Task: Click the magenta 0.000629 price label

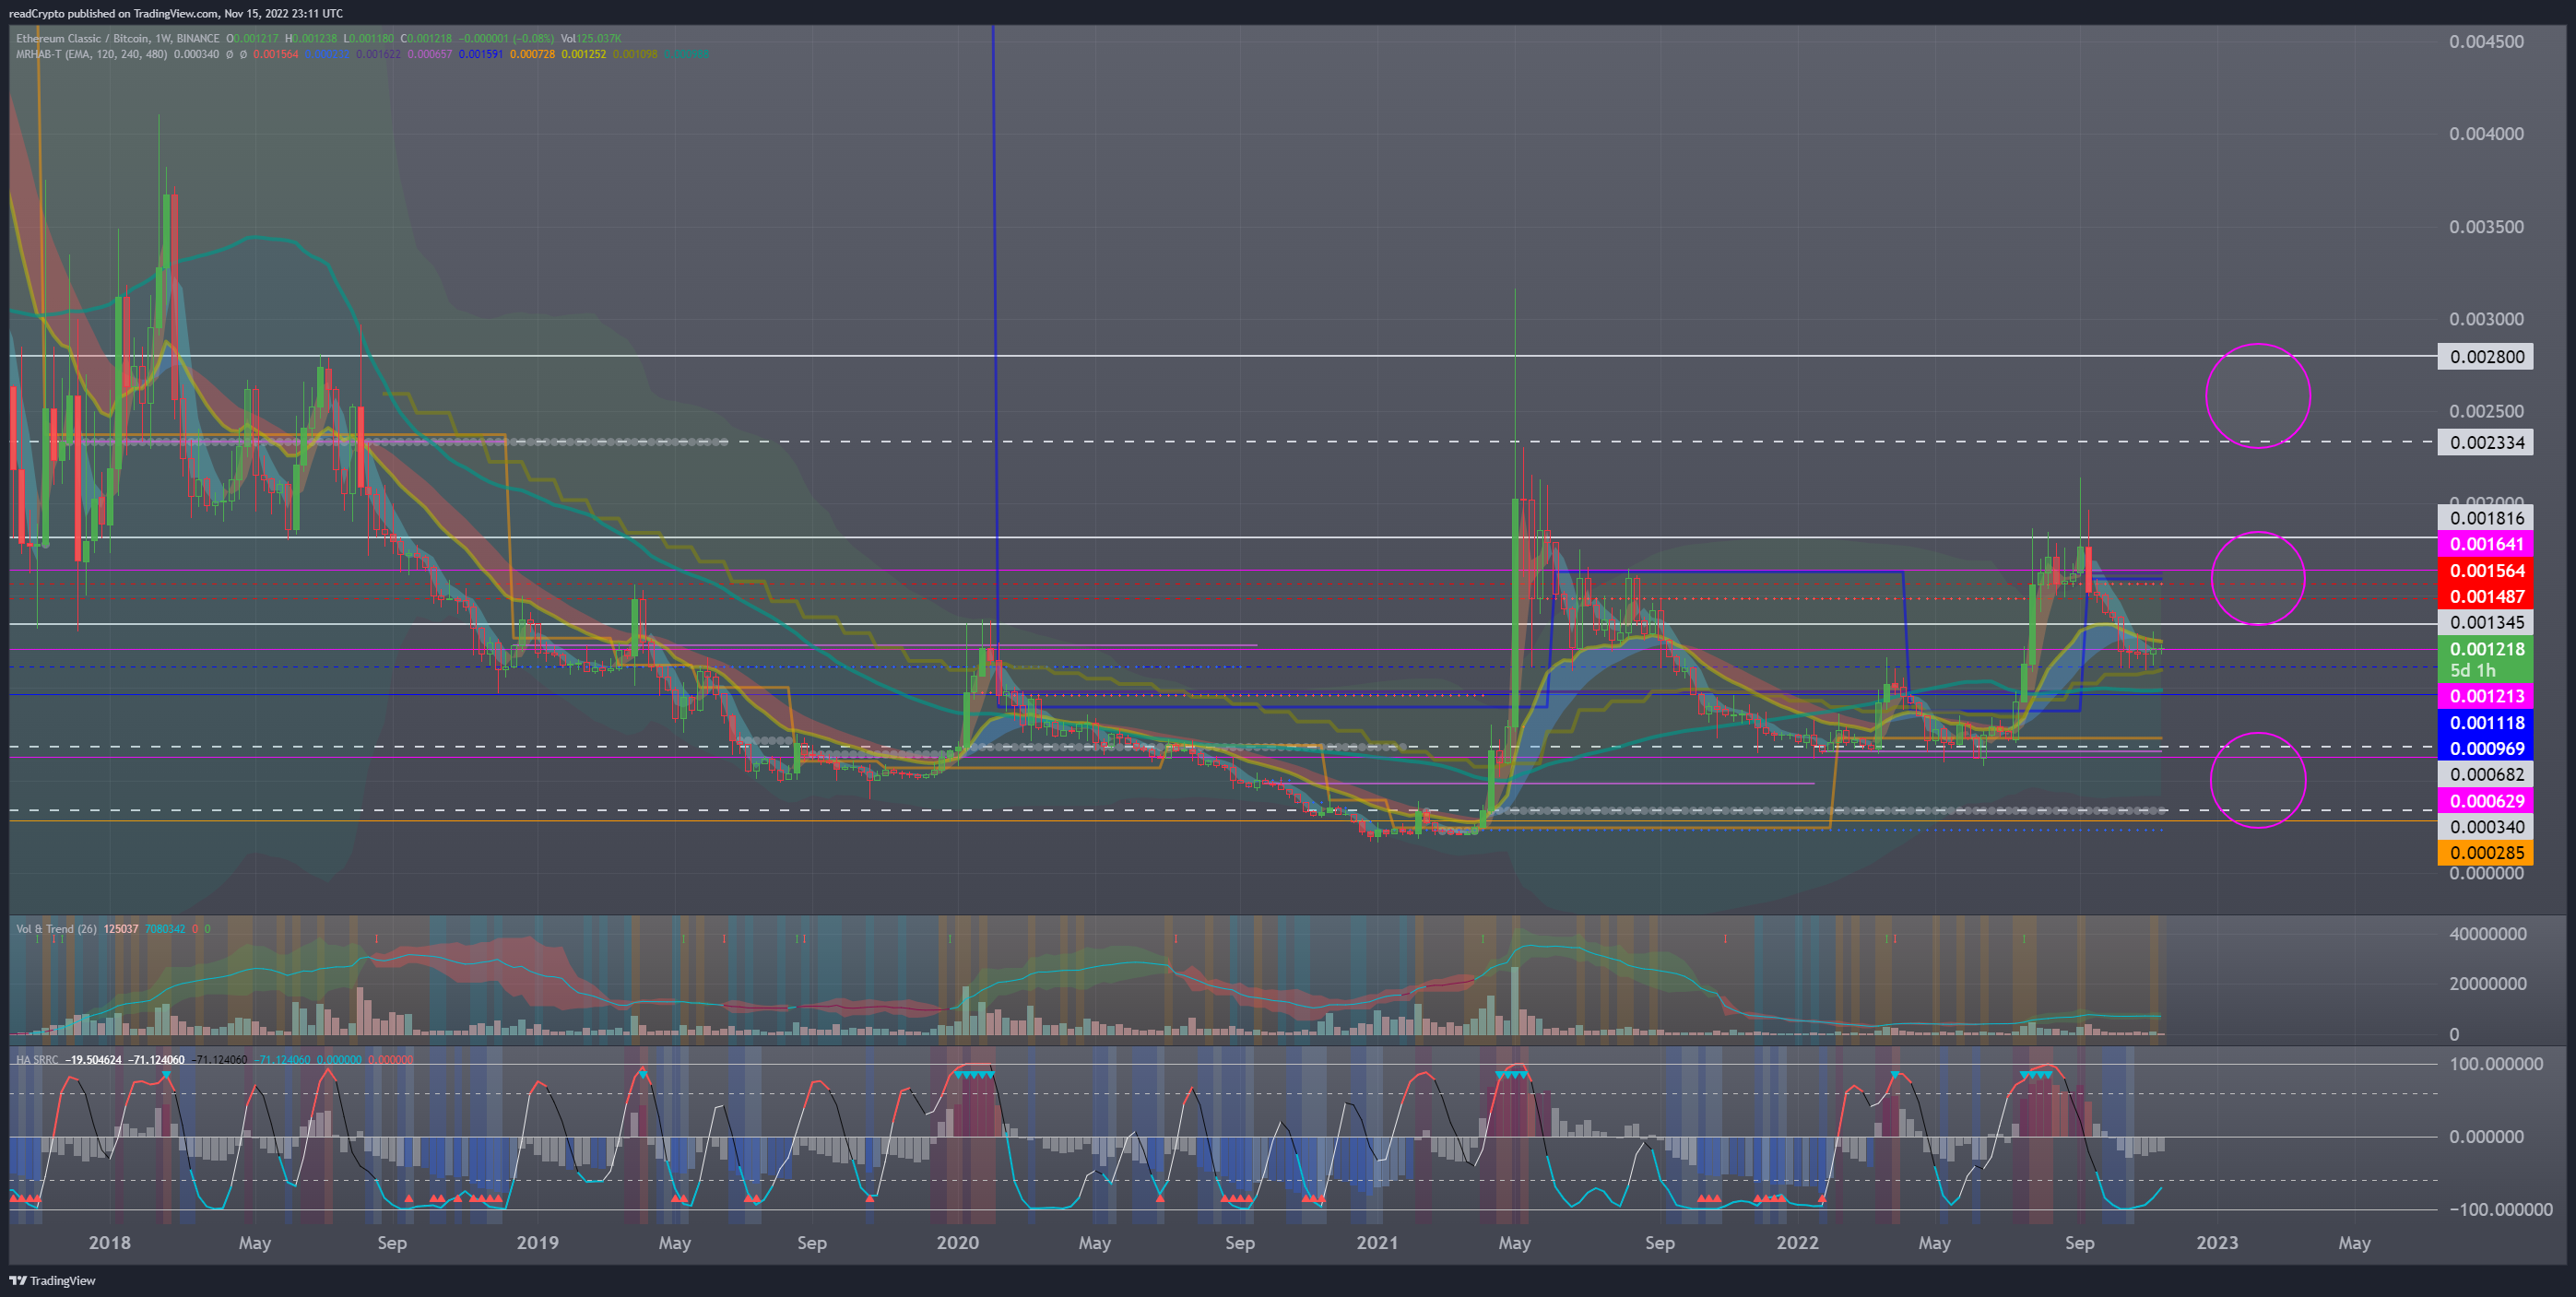Action: [x=2486, y=801]
